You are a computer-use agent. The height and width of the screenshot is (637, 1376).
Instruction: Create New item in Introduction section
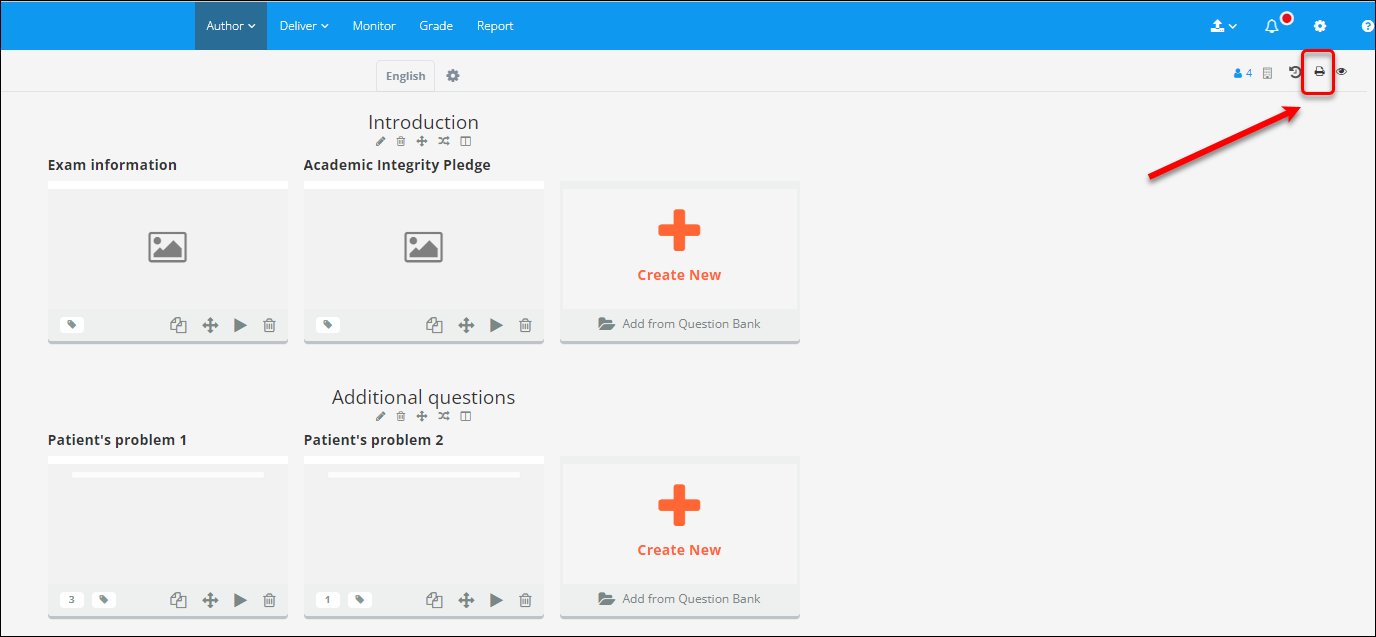(679, 248)
